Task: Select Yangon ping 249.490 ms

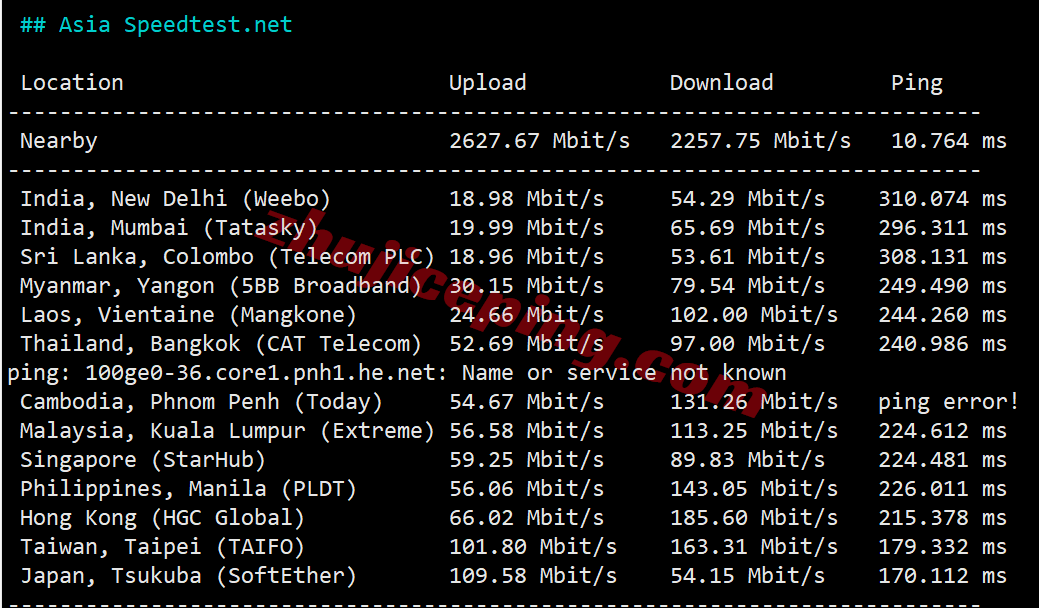Action: (943, 285)
